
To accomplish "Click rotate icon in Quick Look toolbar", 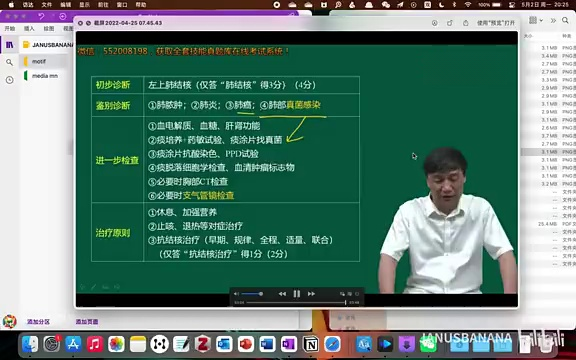I will [450, 23].
